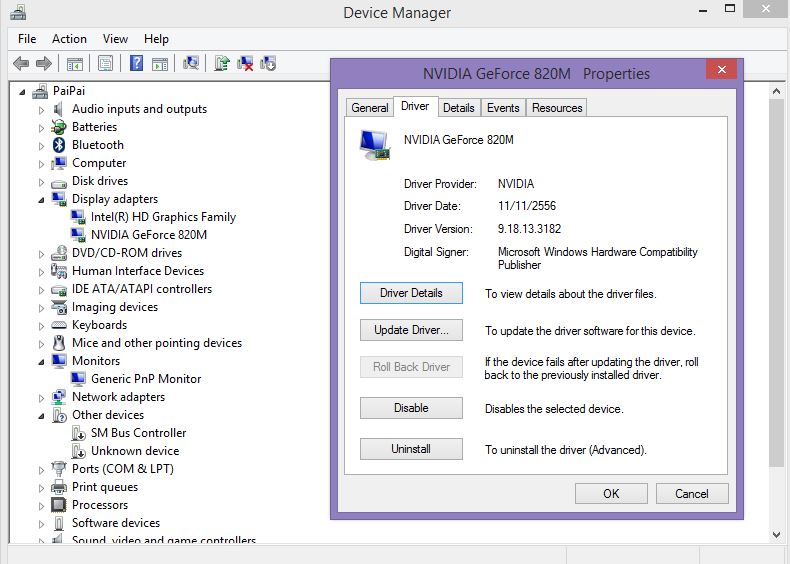
Task: Click the Audio inputs and outputs speaker icon
Action: pos(58,109)
